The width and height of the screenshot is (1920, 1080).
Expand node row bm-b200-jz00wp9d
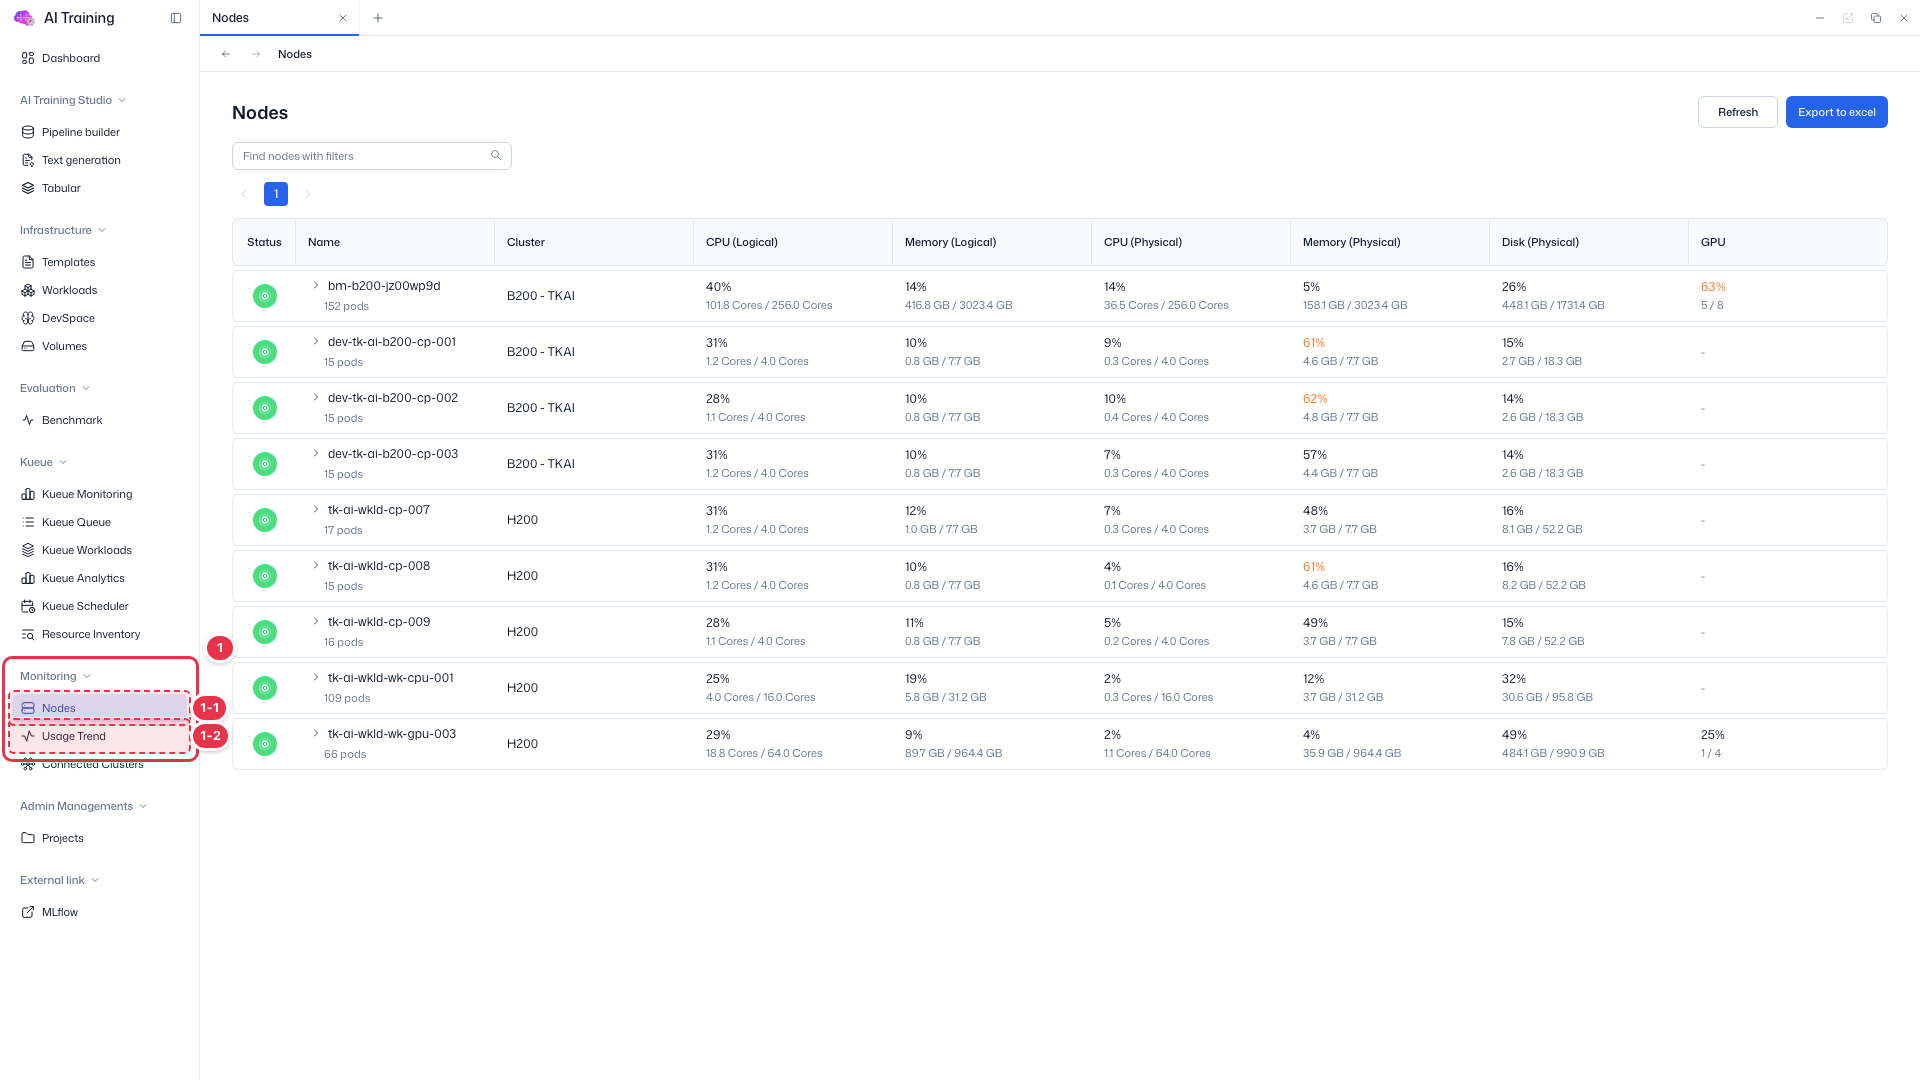point(316,285)
